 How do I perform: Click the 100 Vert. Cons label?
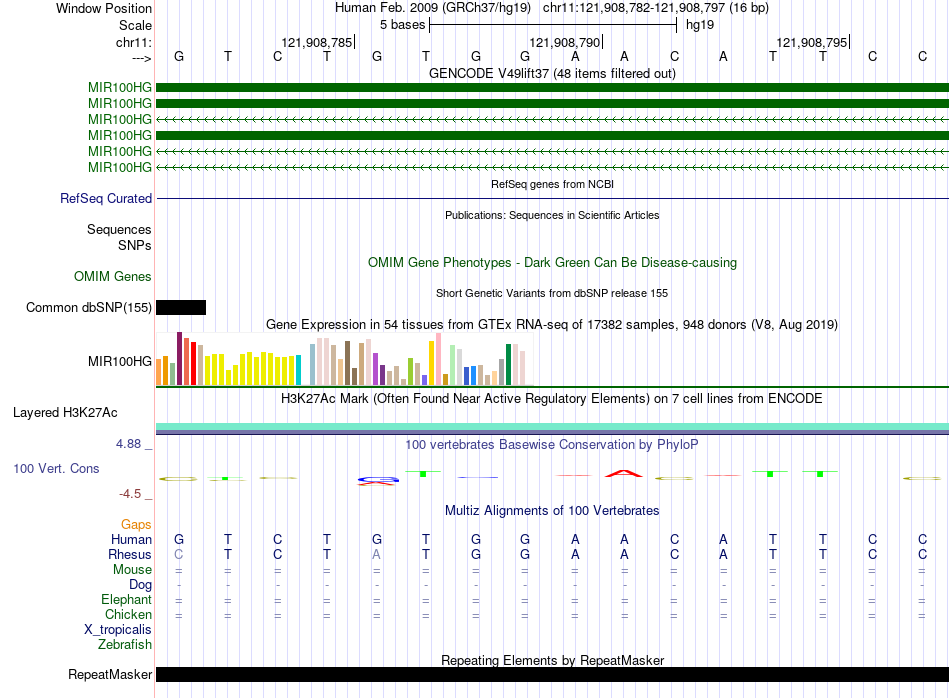(56, 468)
